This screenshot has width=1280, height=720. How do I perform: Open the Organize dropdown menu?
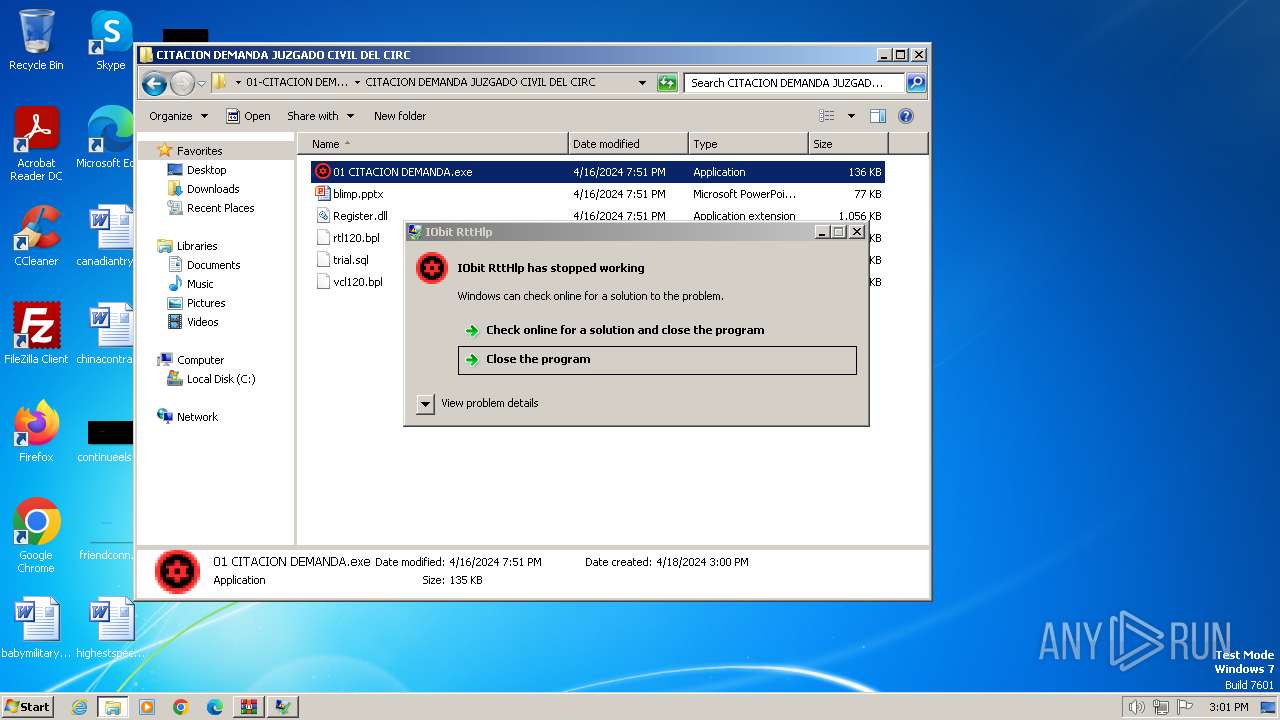[178, 116]
